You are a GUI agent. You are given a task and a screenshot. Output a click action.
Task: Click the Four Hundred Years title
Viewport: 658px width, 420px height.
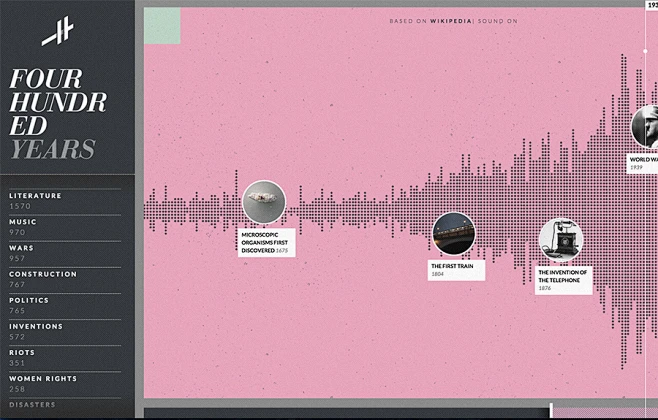[57, 114]
